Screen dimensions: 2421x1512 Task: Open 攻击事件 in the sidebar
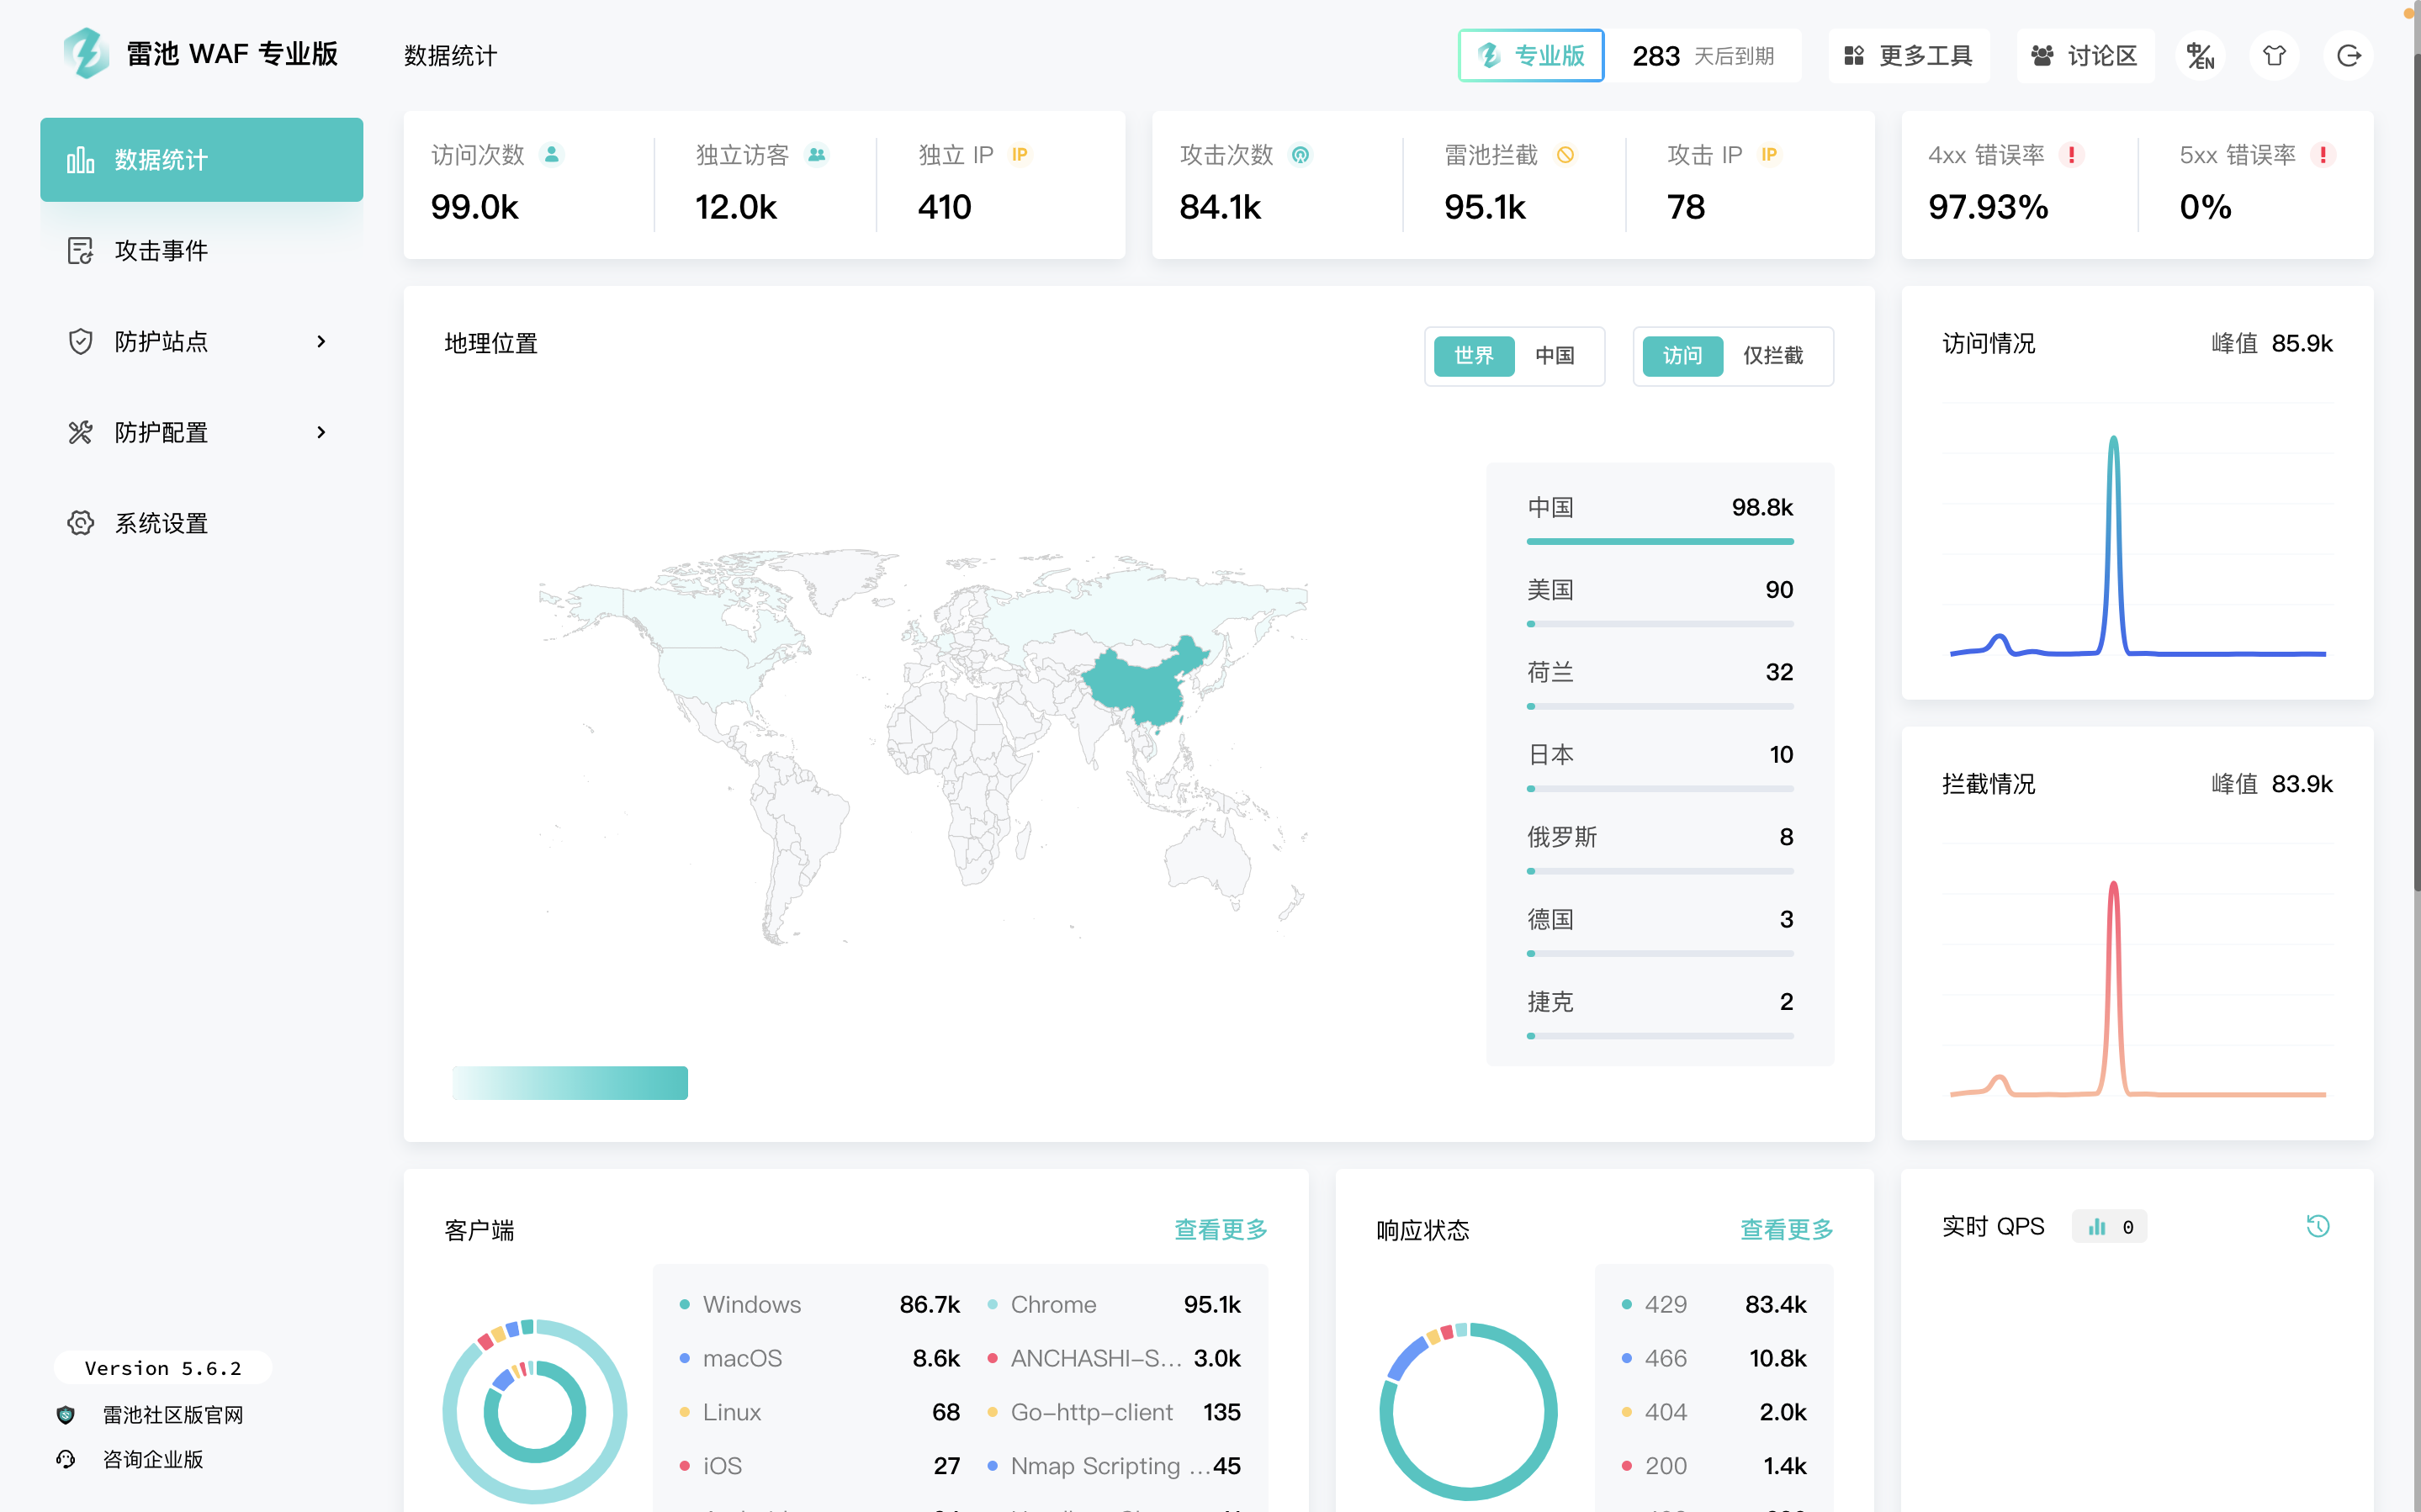[x=162, y=251]
